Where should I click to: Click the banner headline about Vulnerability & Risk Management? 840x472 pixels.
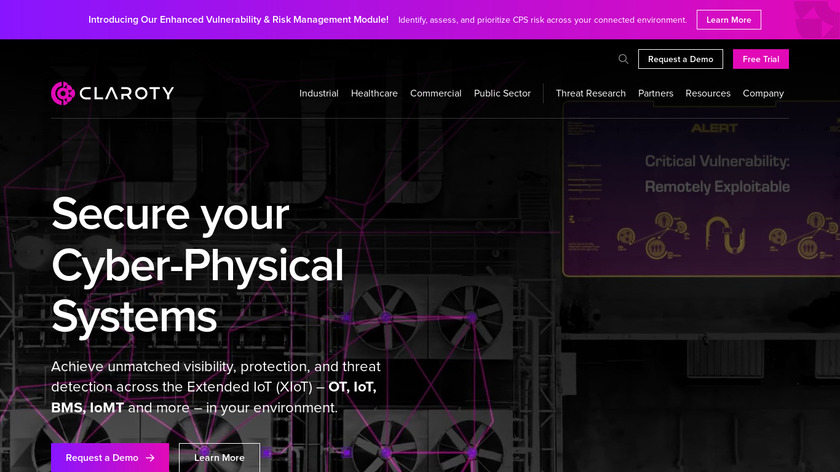(x=238, y=20)
